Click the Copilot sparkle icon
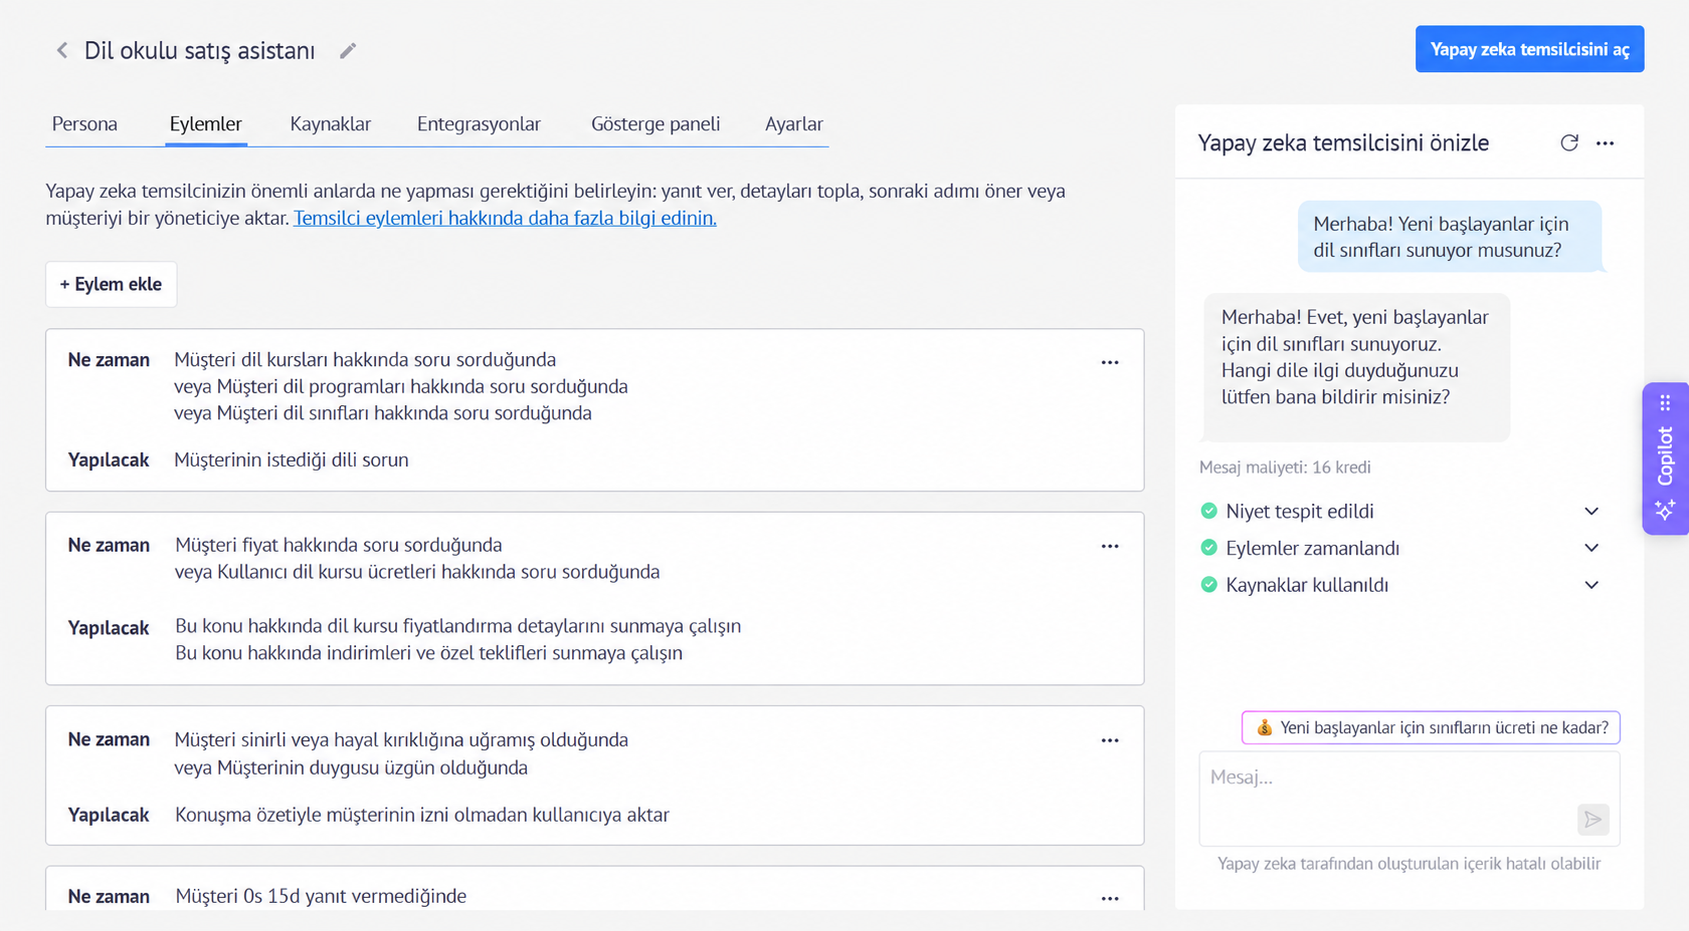The image size is (1689, 931). coord(1665,509)
